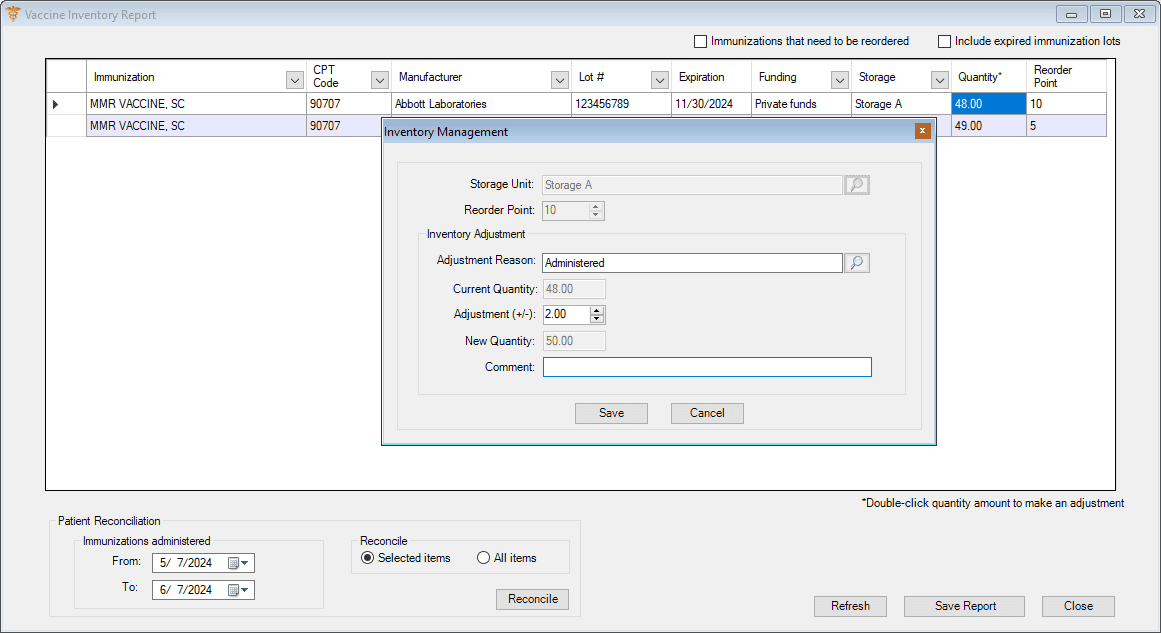Viewport: 1161px width, 633px height.
Task: Select the All items reconcile option
Action: tap(484, 558)
